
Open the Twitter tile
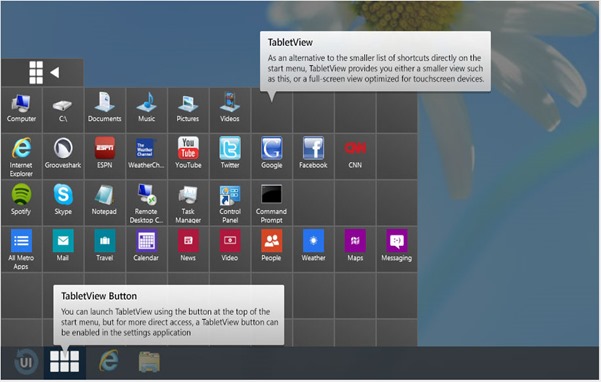pos(230,156)
